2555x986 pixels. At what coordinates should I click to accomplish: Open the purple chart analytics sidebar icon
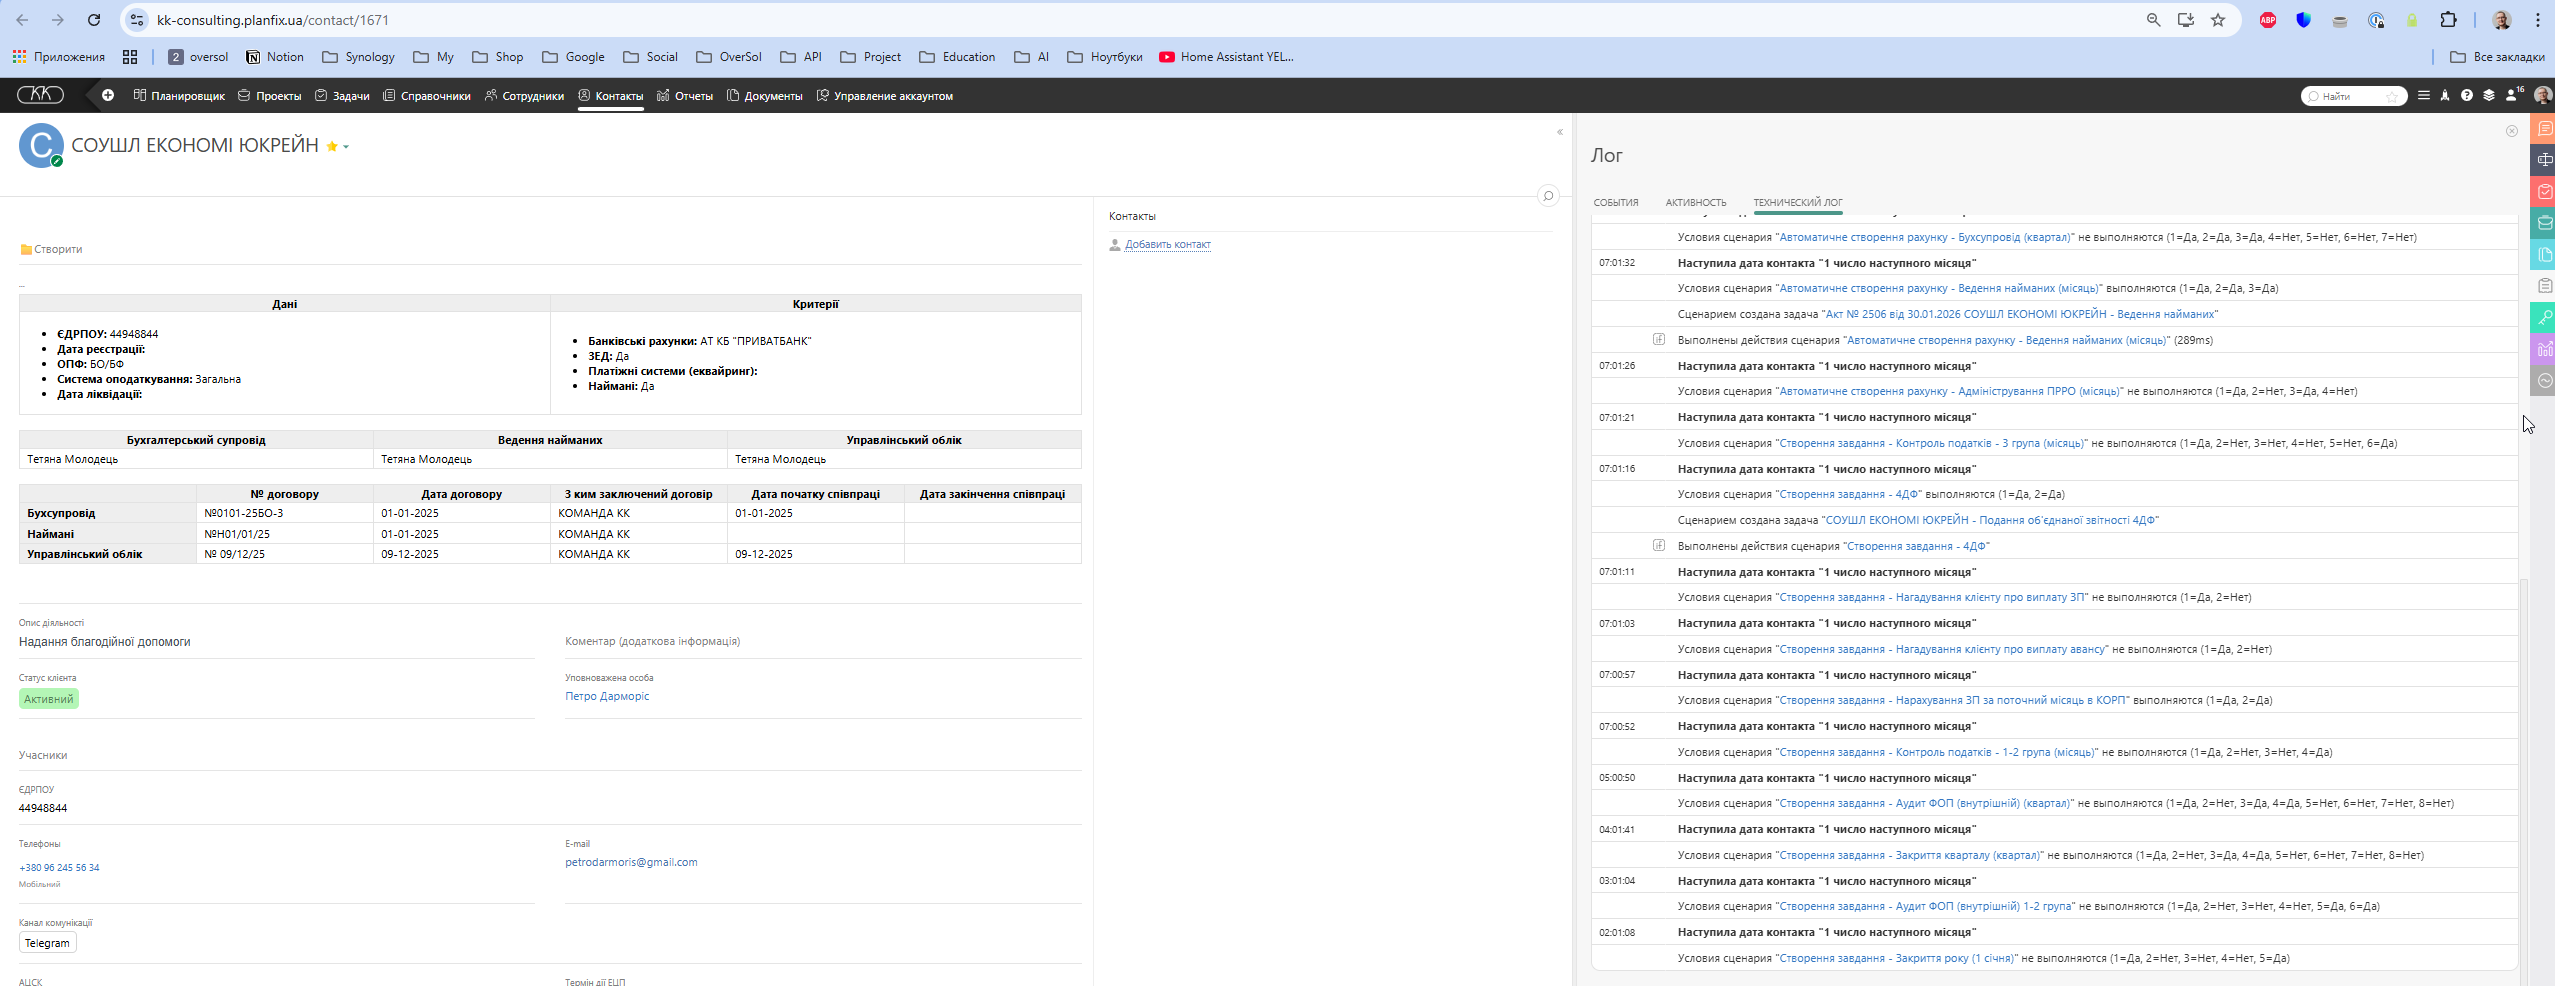(x=2544, y=349)
